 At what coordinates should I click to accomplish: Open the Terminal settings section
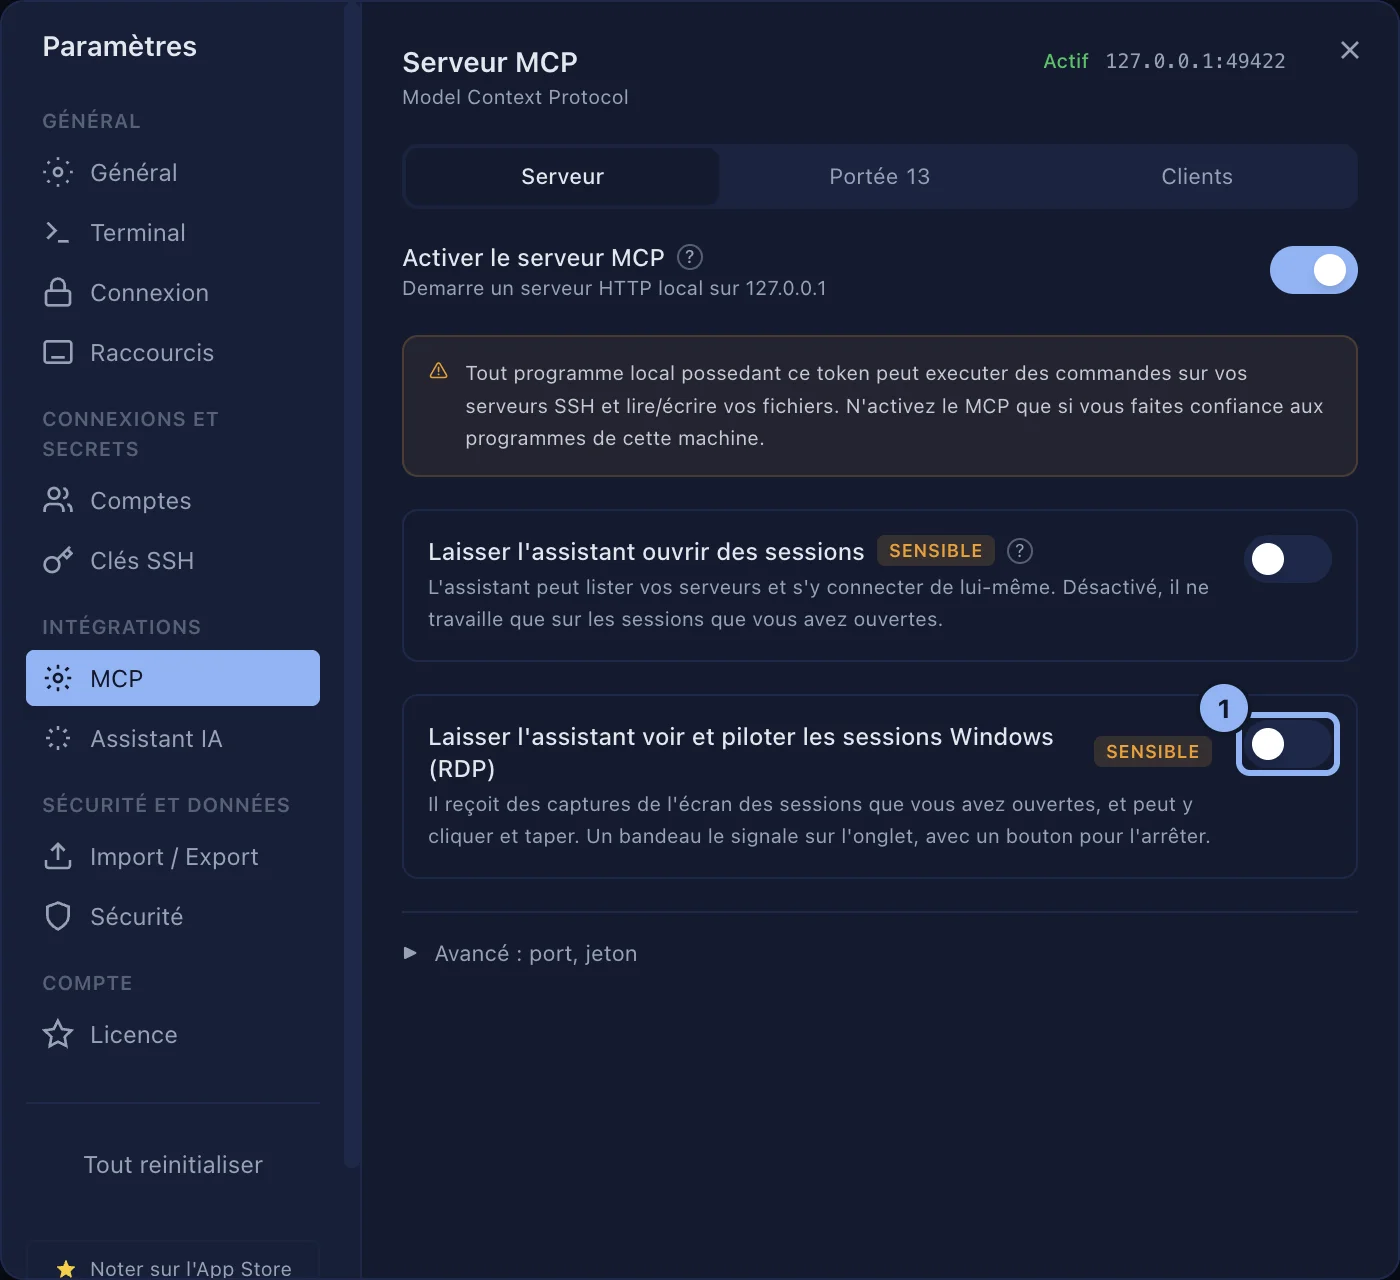[173, 232]
